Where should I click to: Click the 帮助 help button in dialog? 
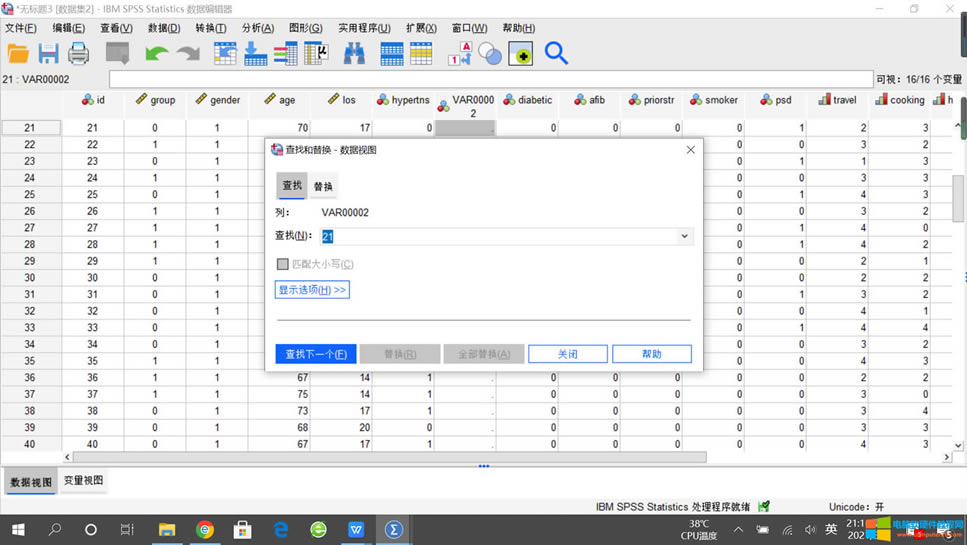pos(651,354)
